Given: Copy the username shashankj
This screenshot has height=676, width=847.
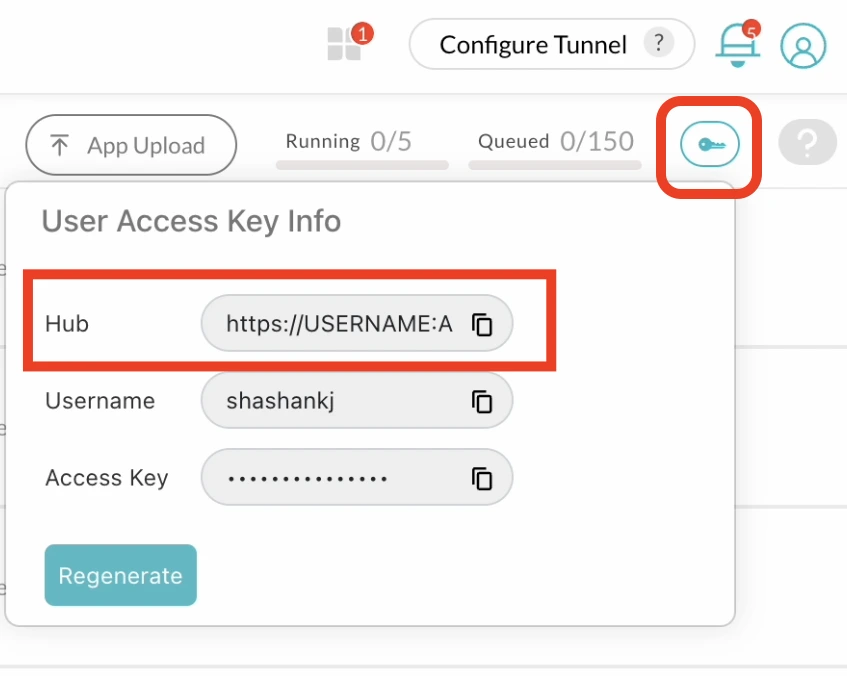Looking at the screenshot, I should [x=482, y=402].
